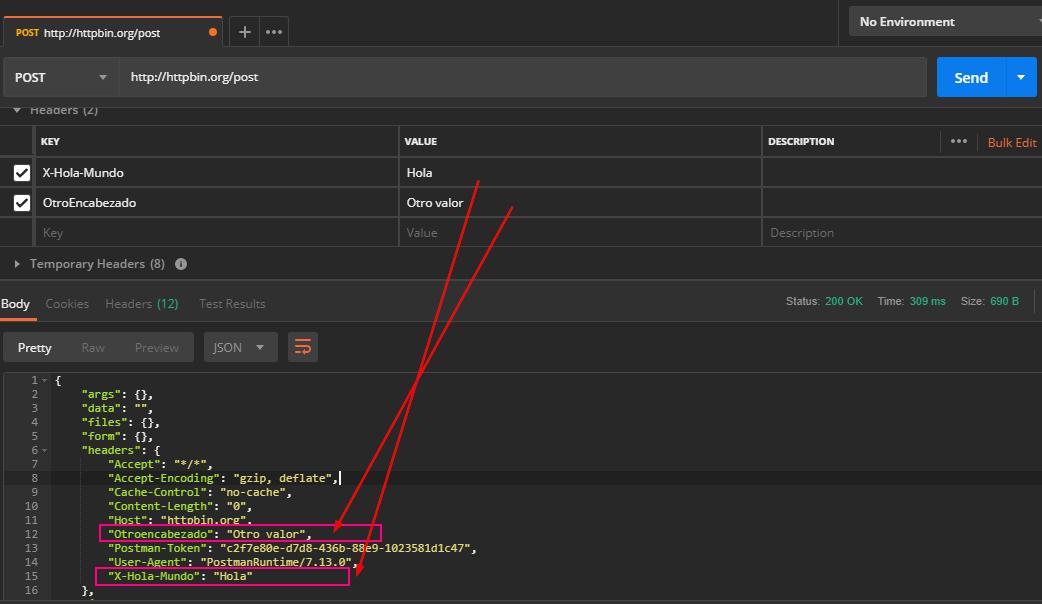1042x604 pixels.
Task: Open the POST method dropdown
Action: [x=60, y=77]
